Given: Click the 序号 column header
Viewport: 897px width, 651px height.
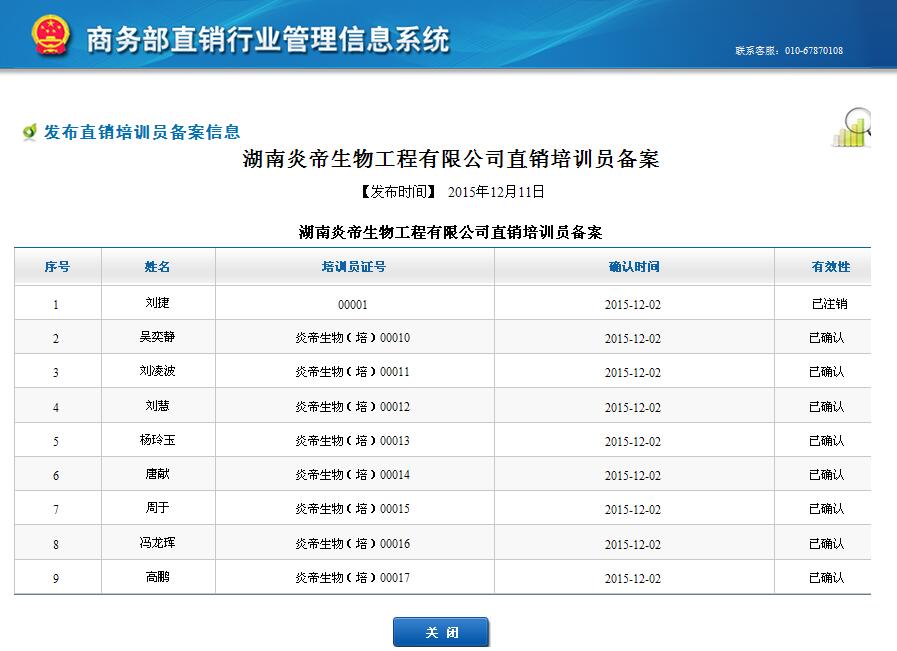Looking at the screenshot, I should click(57, 267).
